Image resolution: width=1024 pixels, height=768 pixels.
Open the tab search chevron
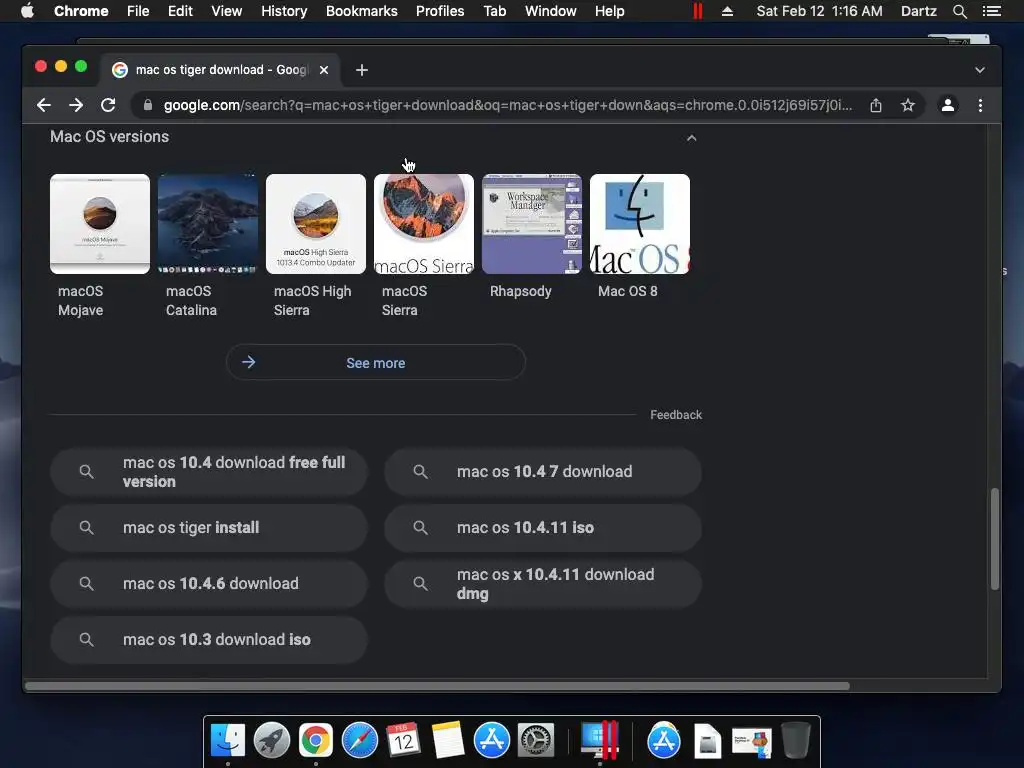[x=980, y=70]
